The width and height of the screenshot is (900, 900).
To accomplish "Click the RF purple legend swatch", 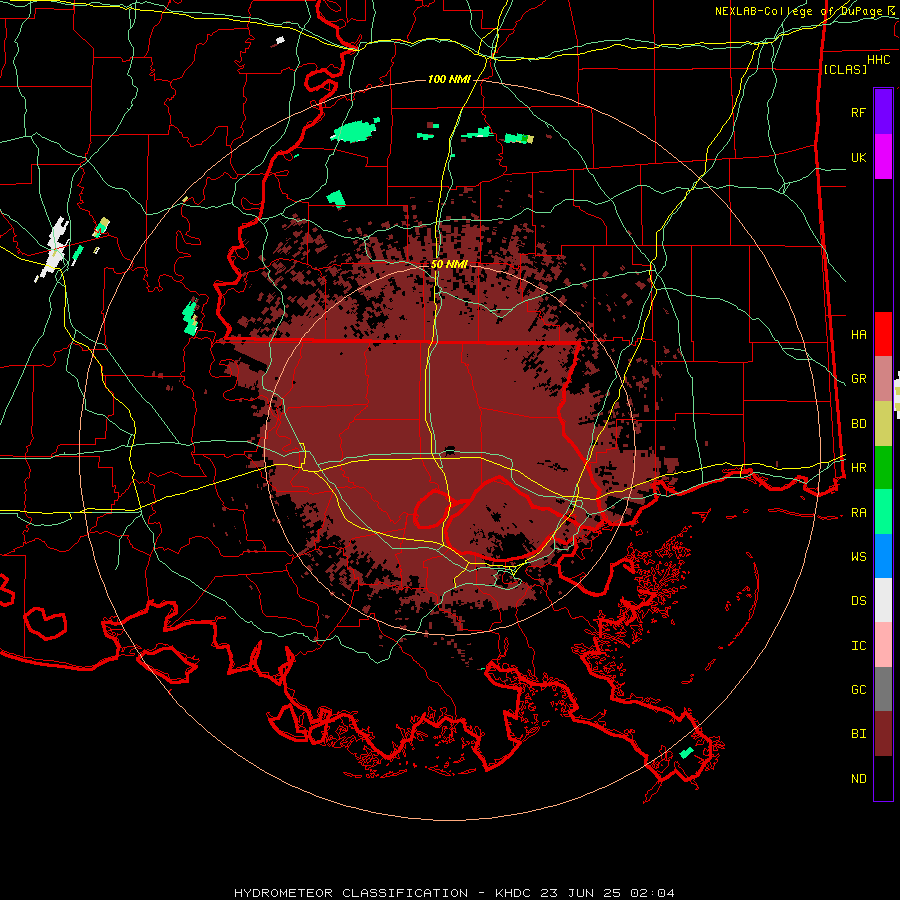I will pyautogui.click(x=883, y=112).
